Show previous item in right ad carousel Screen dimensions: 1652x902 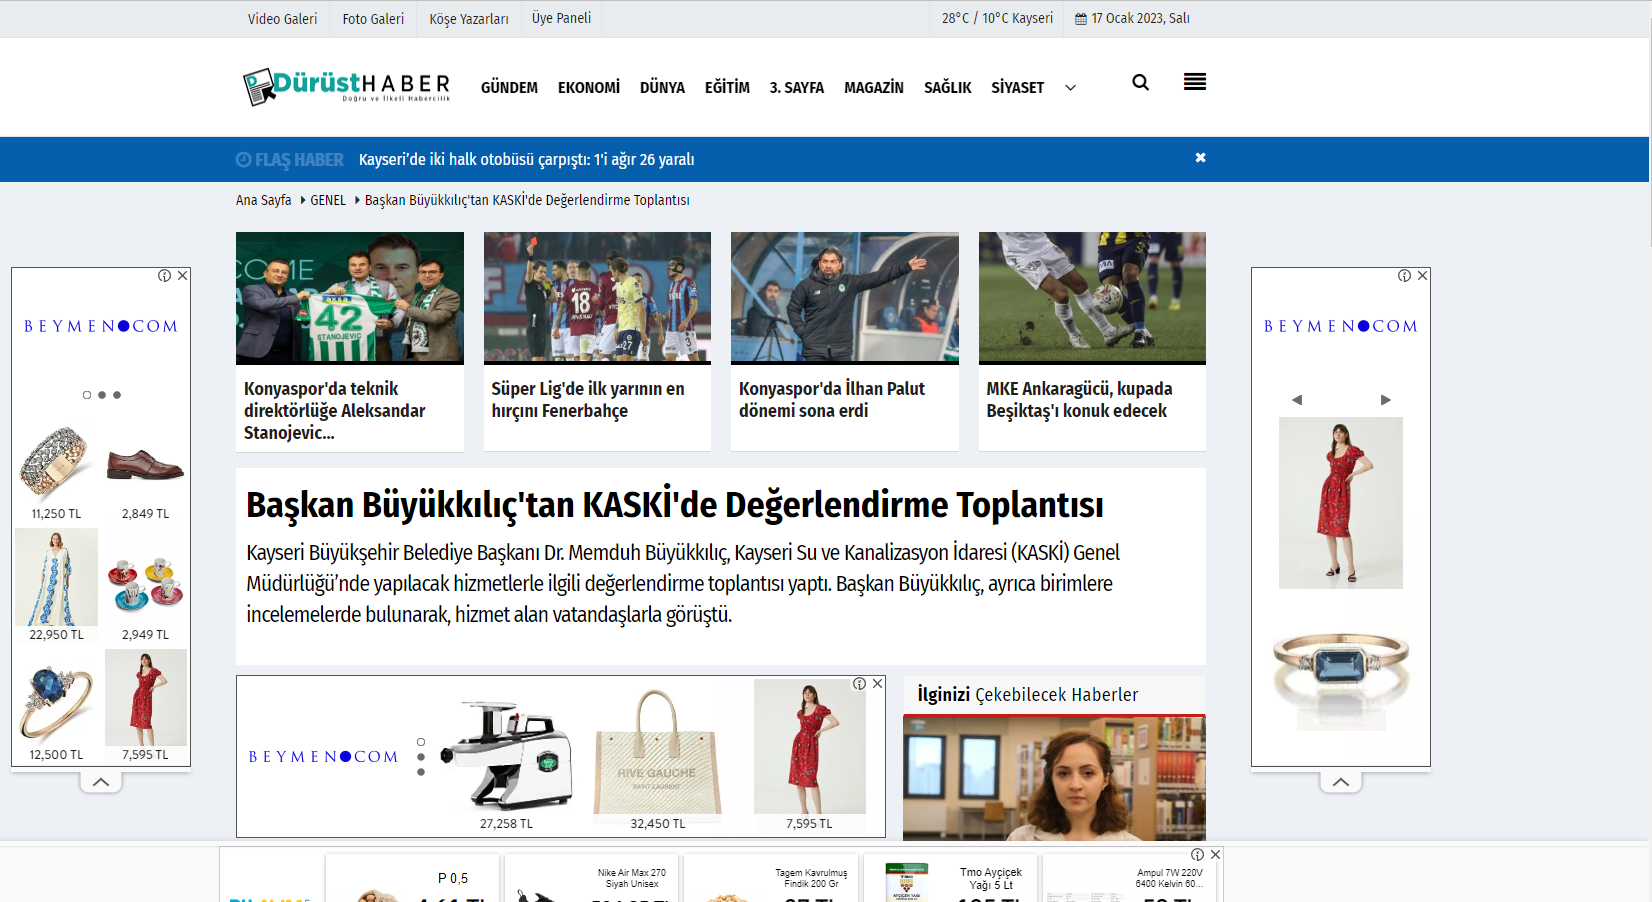tap(1297, 400)
